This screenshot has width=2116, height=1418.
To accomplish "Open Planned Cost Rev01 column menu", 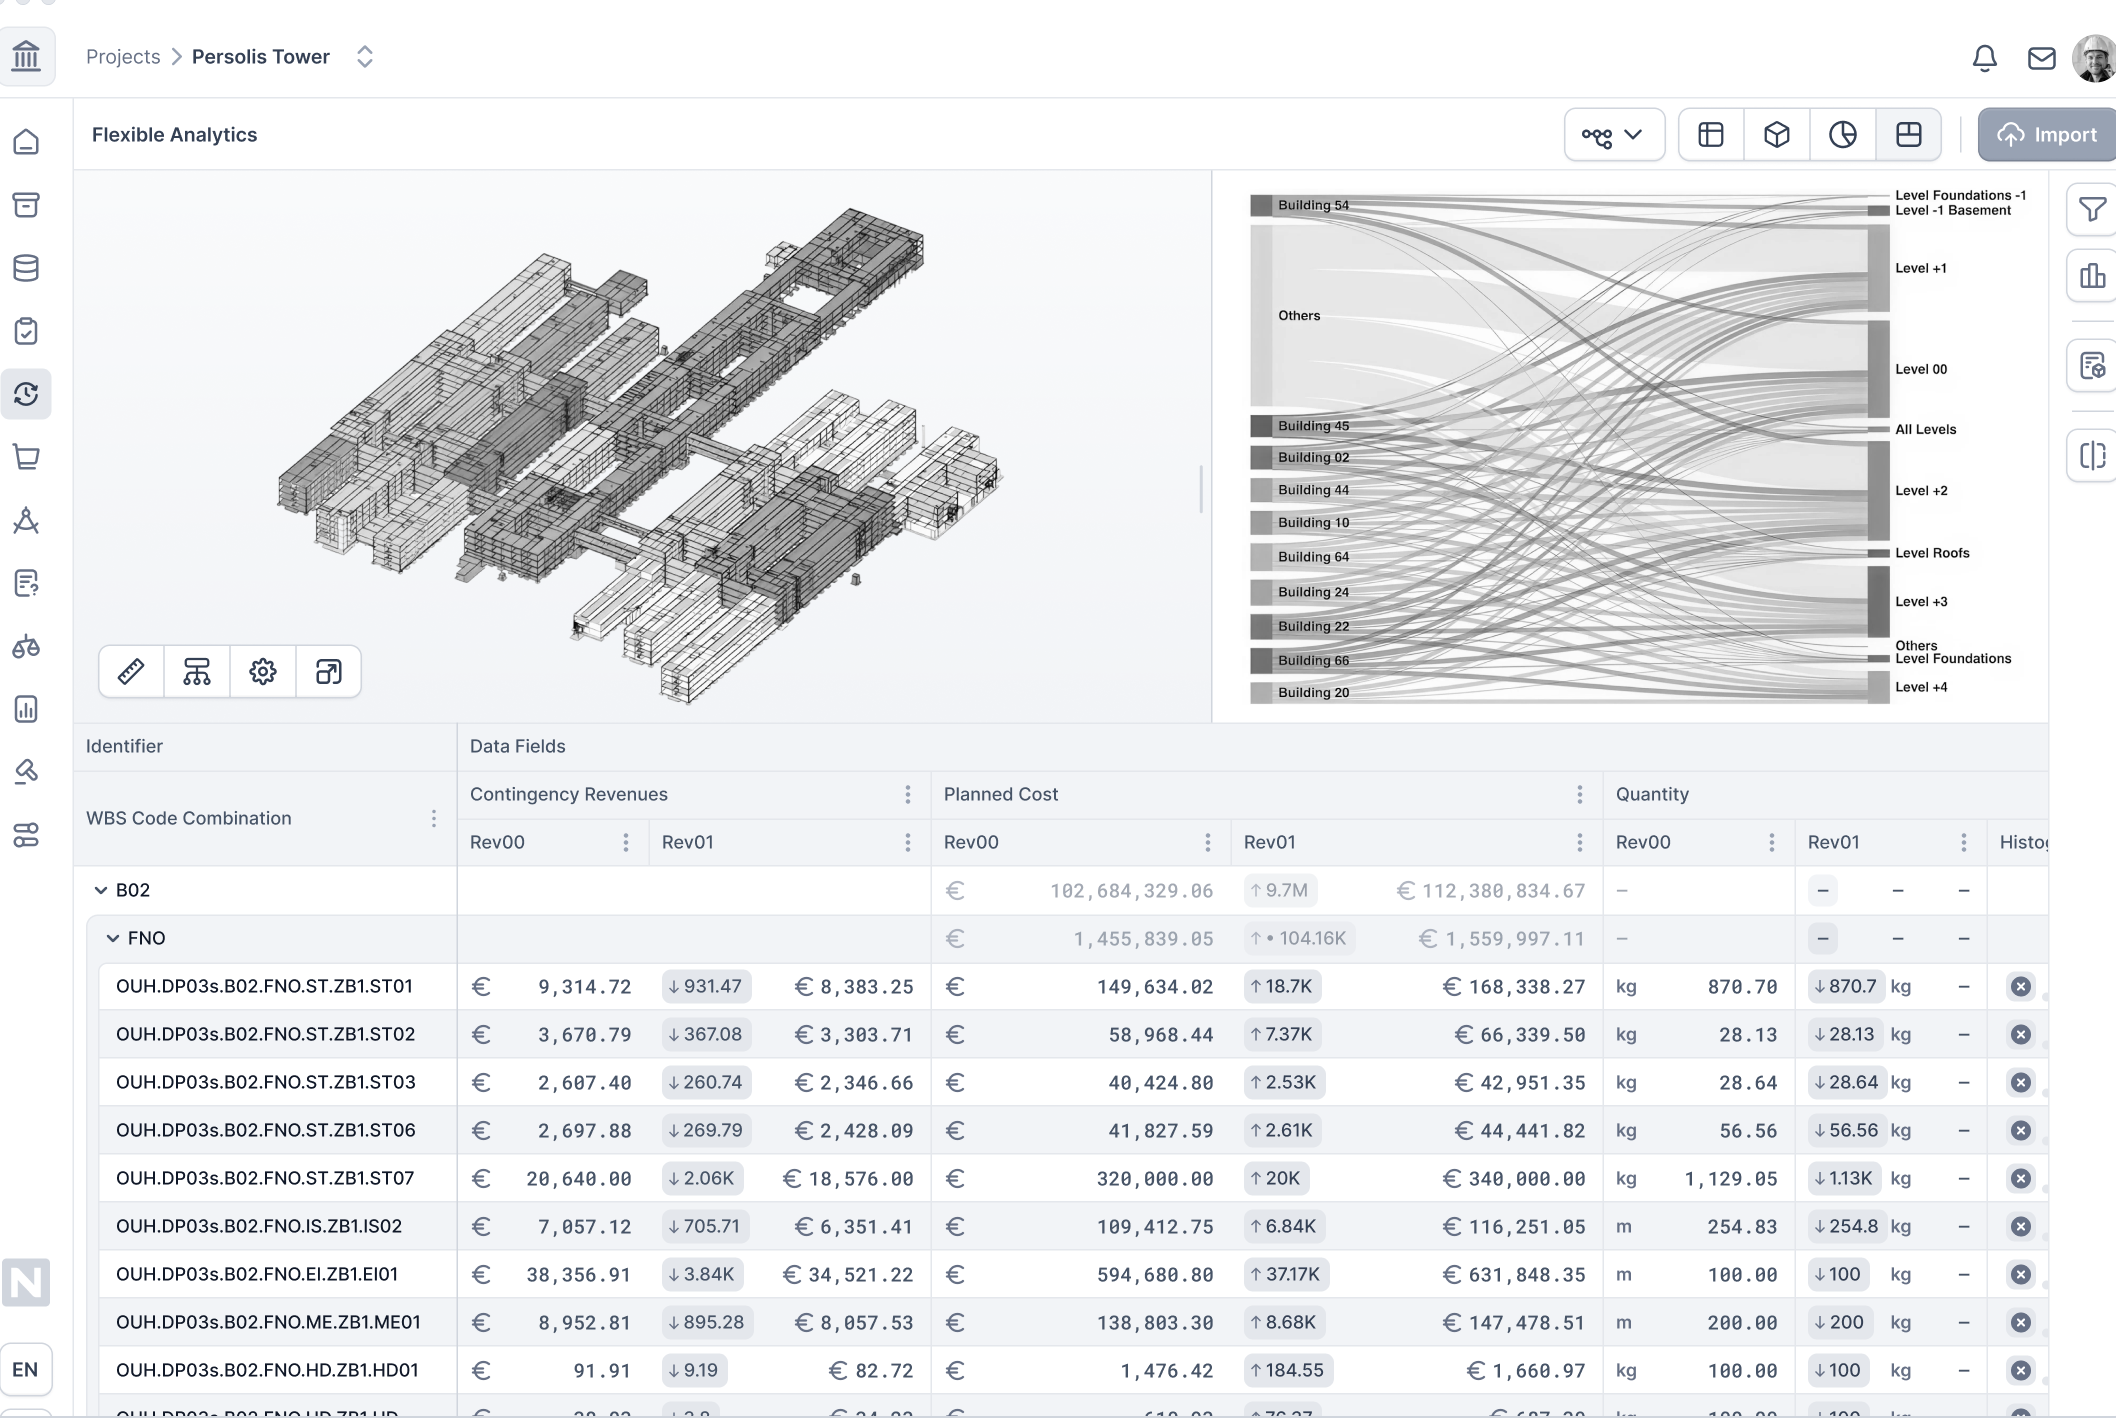I will [1580, 842].
